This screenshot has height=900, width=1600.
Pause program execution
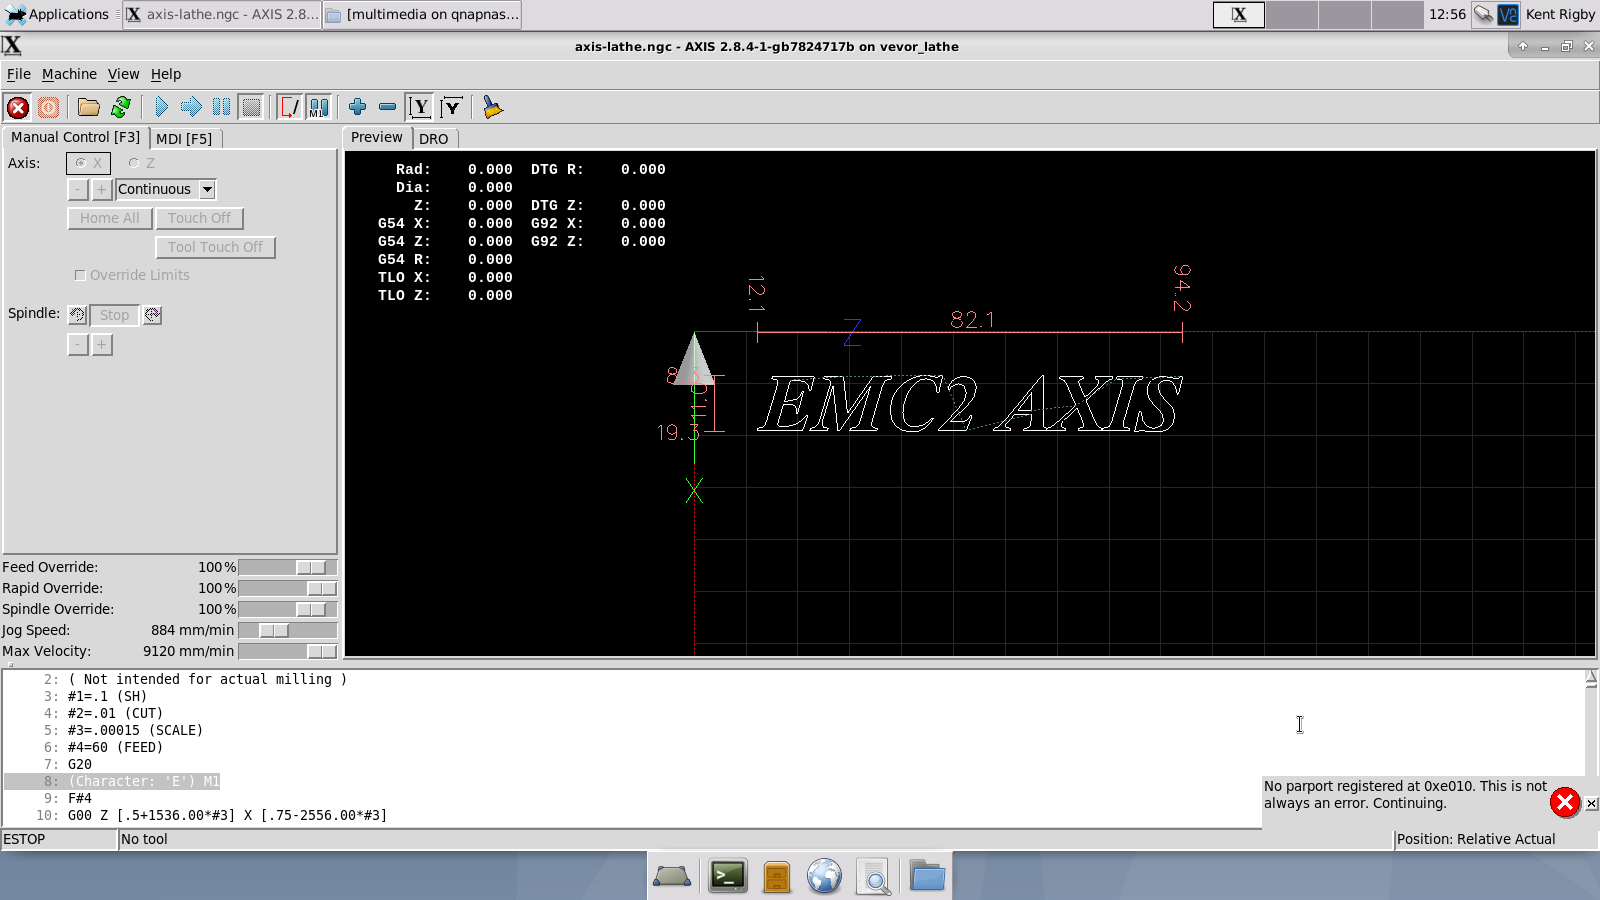[221, 107]
